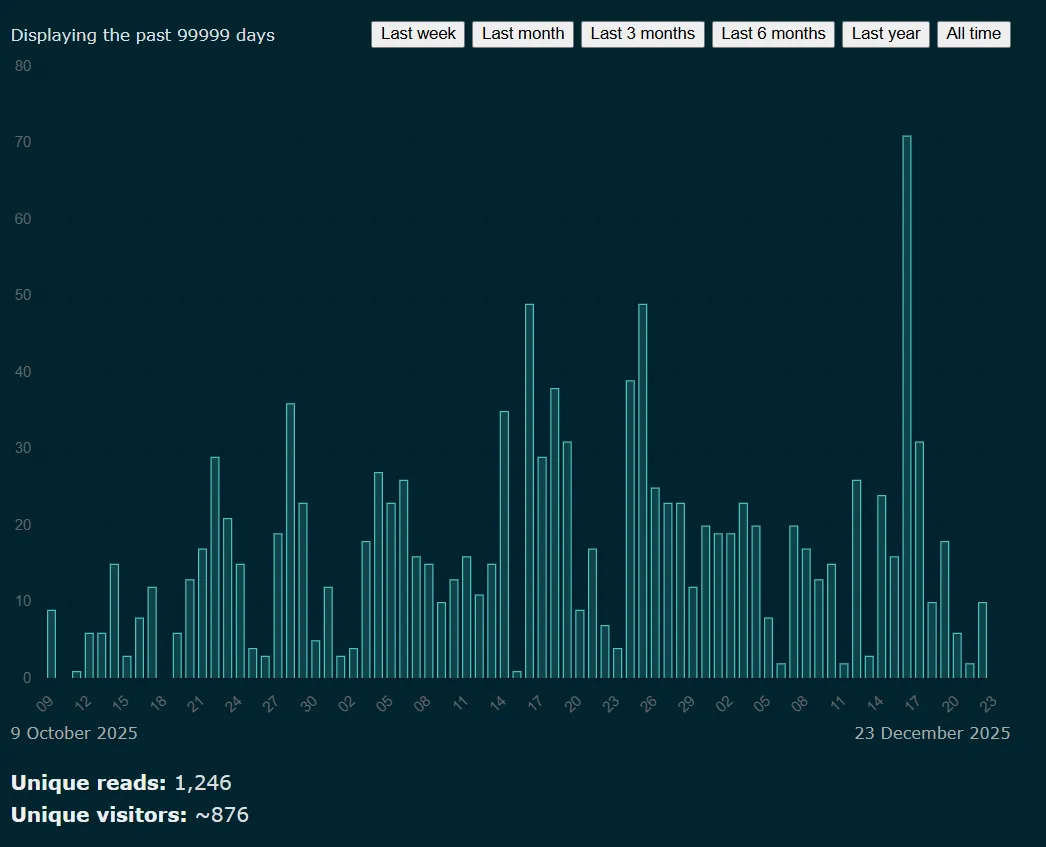Click the "Unique visitors: ~876" statistic
The height and width of the screenshot is (847, 1046).
click(129, 815)
